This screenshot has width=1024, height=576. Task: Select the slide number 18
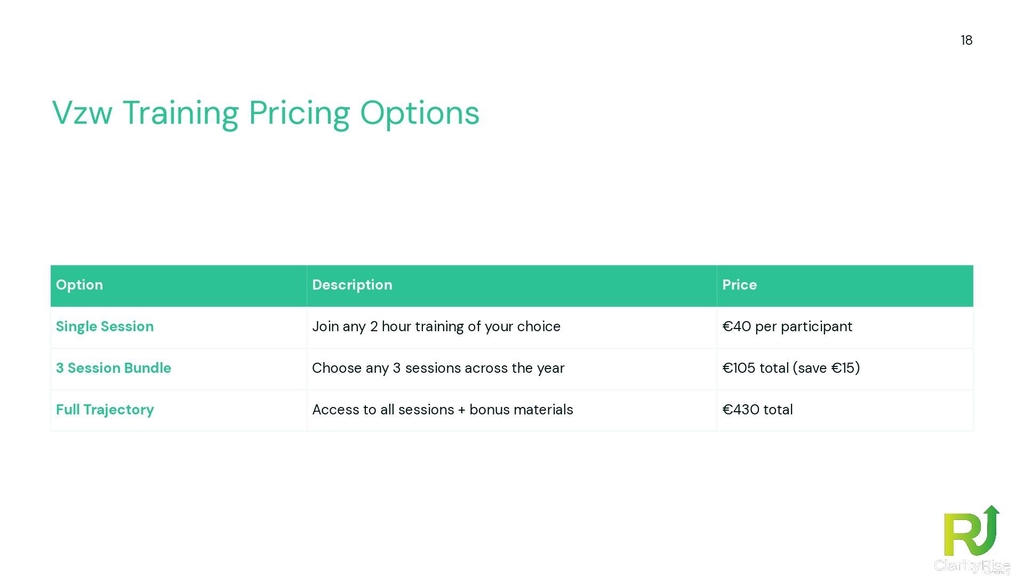tap(966, 40)
